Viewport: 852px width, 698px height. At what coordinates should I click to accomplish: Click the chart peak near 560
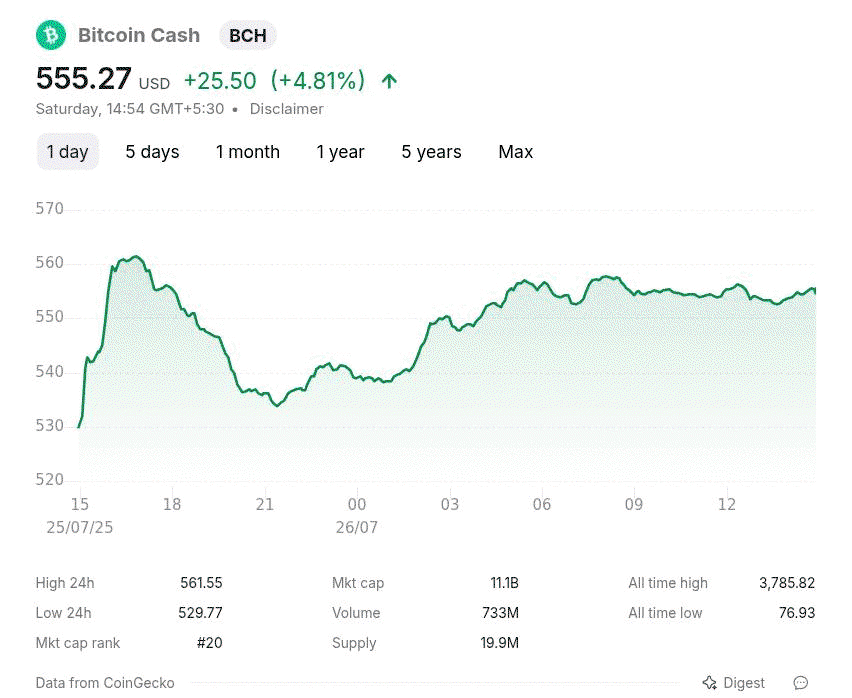(136, 256)
